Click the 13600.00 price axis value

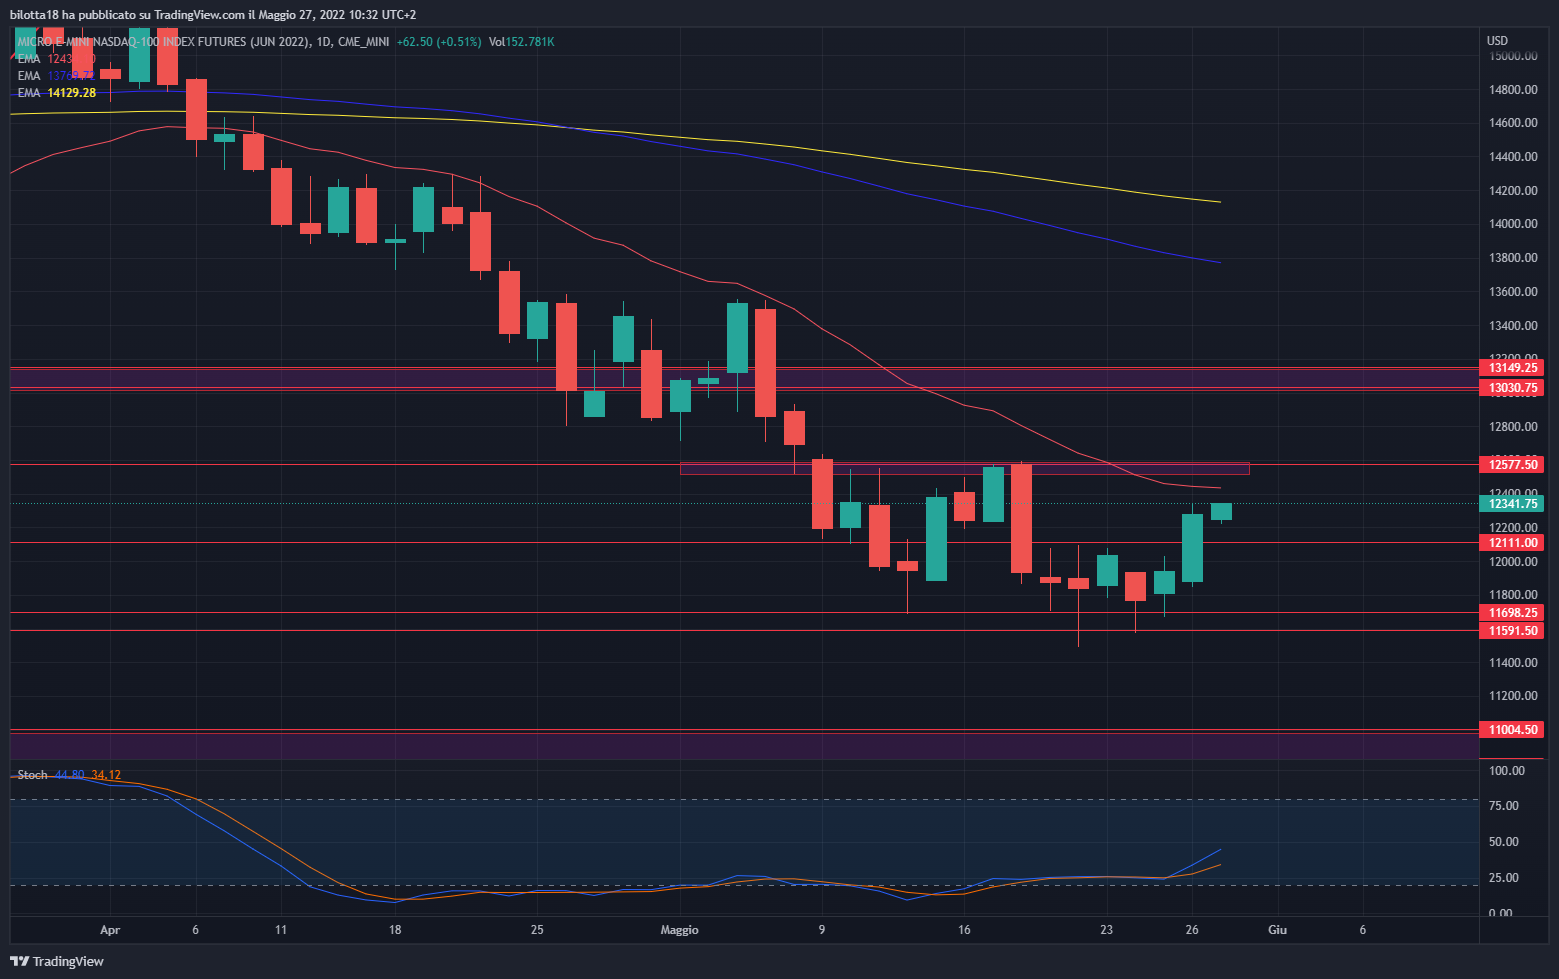click(x=1513, y=292)
